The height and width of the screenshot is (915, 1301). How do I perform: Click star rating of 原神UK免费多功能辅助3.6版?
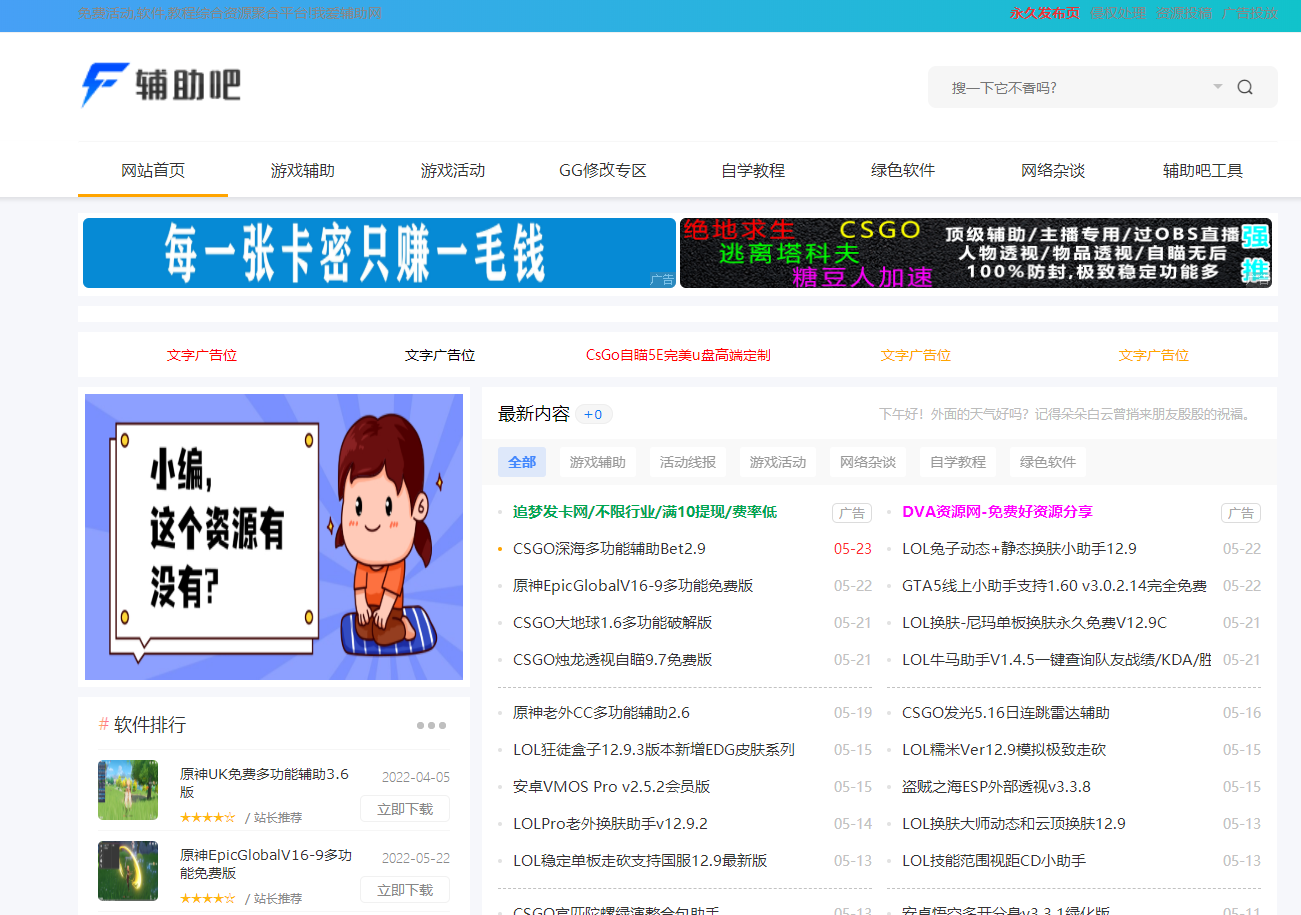point(208,818)
